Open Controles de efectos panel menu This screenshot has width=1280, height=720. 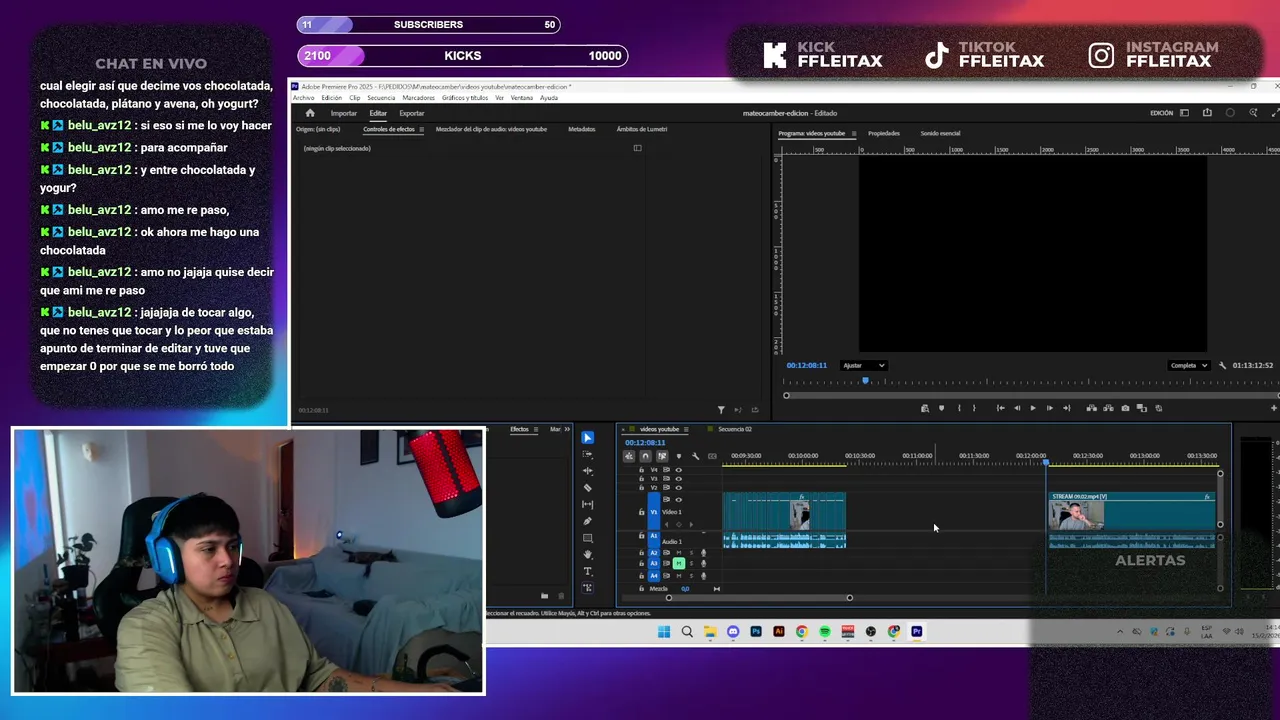421,129
